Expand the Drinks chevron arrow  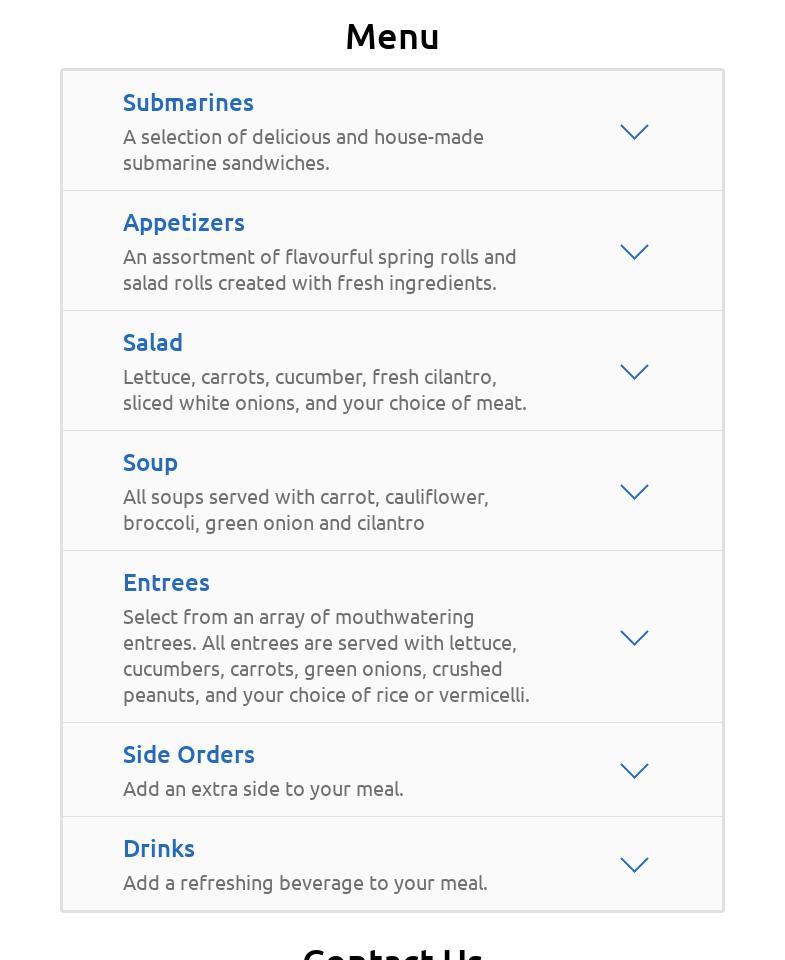coord(634,865)
